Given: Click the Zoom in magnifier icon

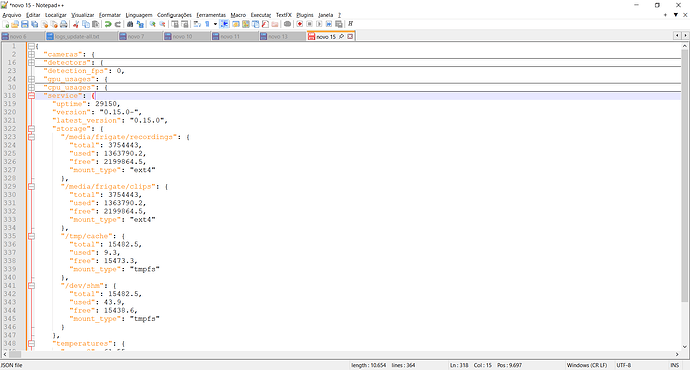Looking at the screenshot, I should point(152,24).
